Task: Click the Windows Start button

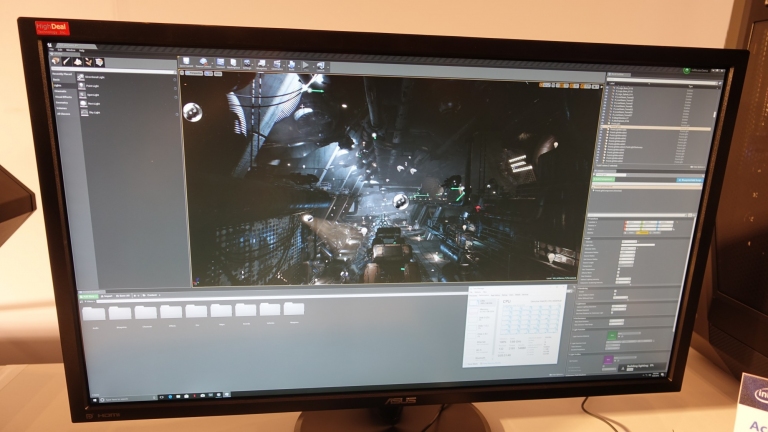Action: tap(95, 400)
